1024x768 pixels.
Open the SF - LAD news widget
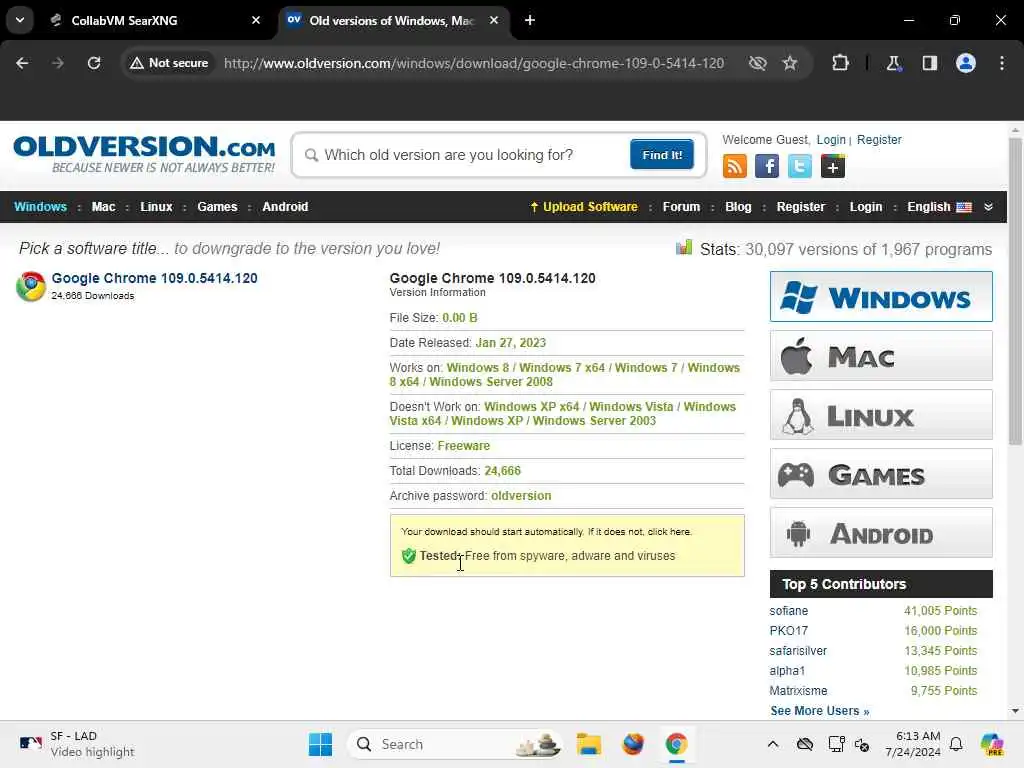click(76, 744)
